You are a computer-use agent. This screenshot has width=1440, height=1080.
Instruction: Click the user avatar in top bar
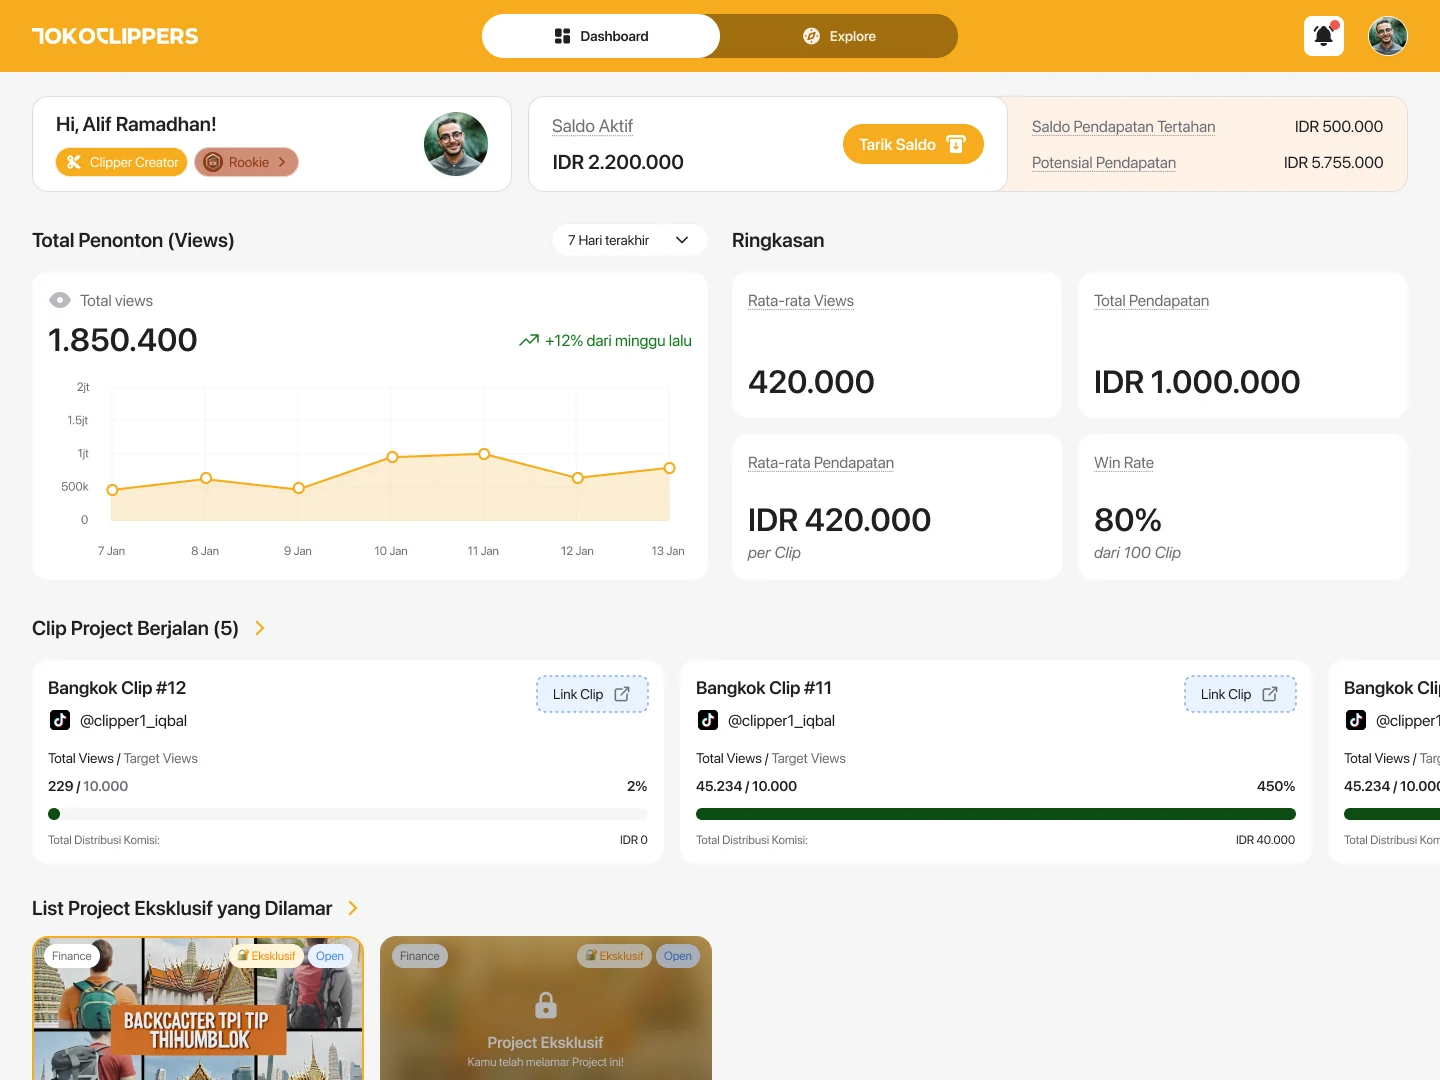pyautogui.click(x=1388, y=36)
